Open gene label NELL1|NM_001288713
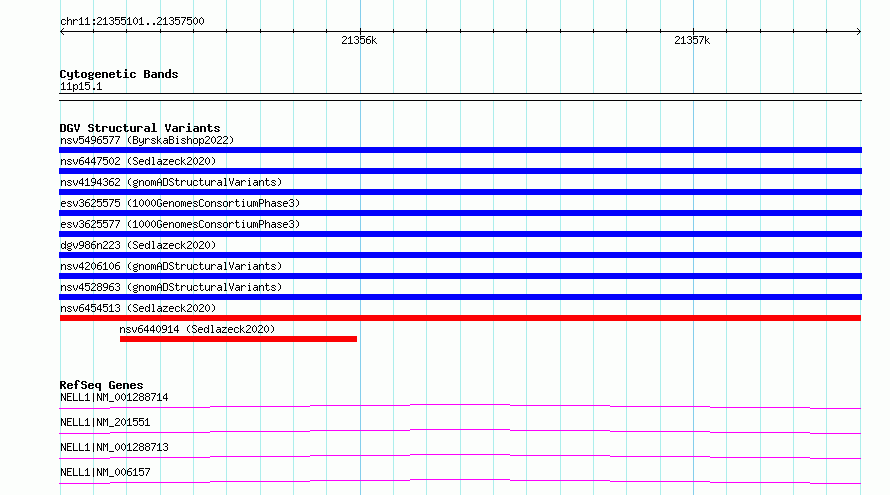 114,447
